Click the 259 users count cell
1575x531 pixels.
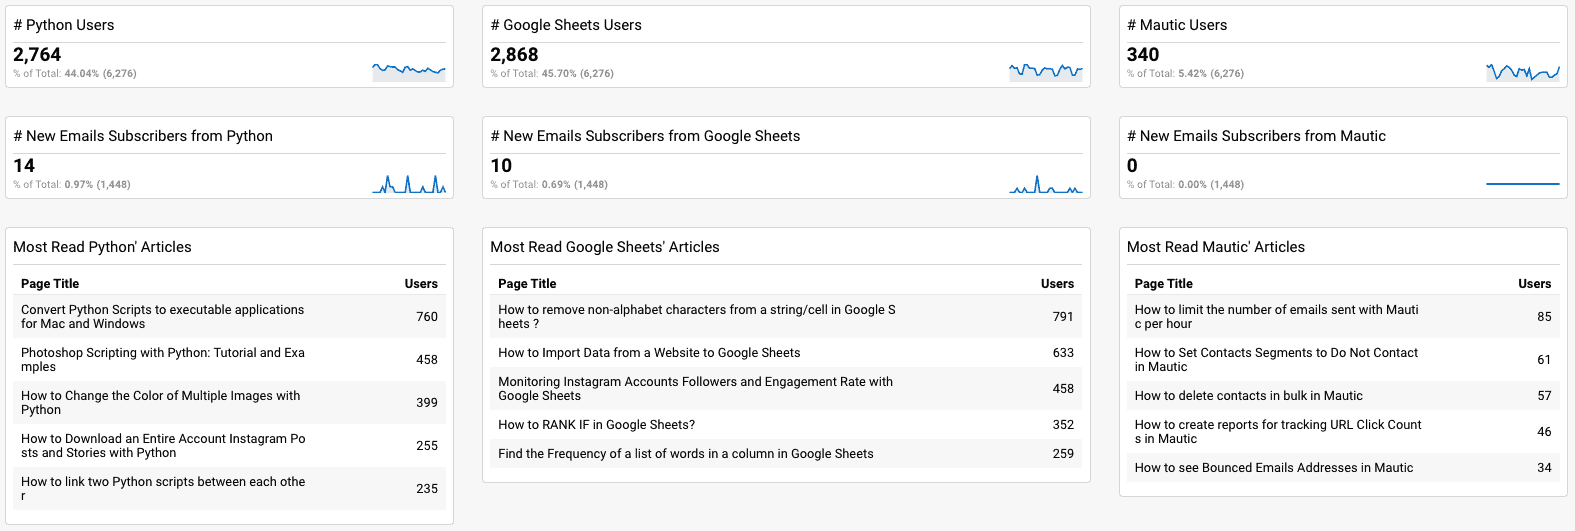(1063, 454)
